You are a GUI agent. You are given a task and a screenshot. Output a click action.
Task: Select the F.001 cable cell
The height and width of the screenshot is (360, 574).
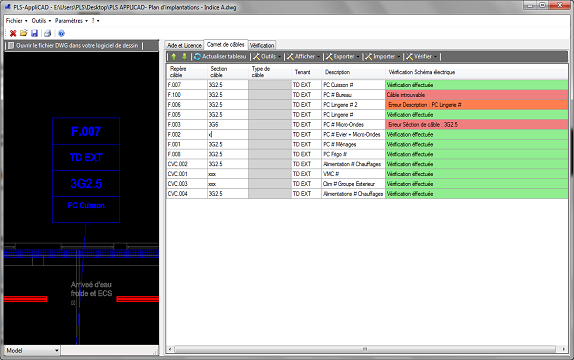tap(187, 144)
